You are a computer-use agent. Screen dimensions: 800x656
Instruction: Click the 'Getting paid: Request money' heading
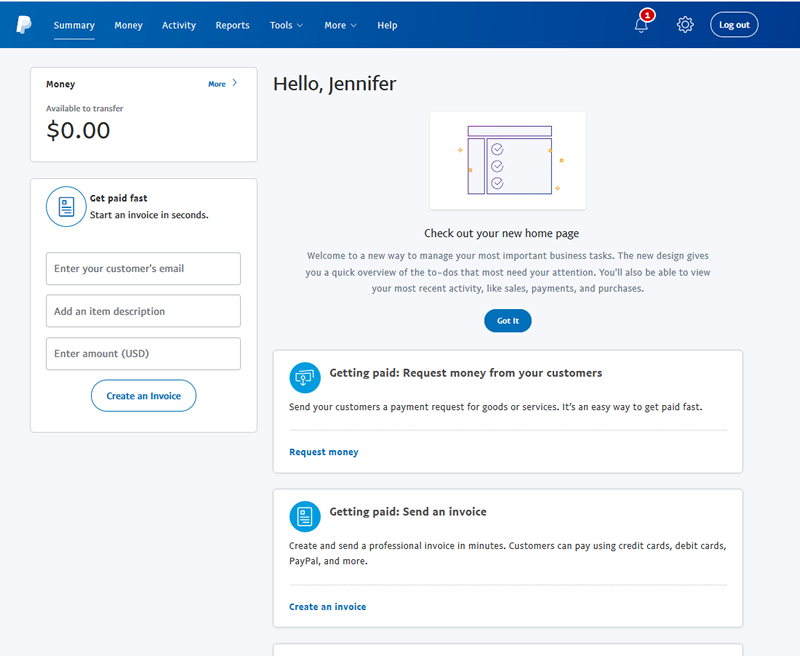pyautogui.click(x=465, y=373)
